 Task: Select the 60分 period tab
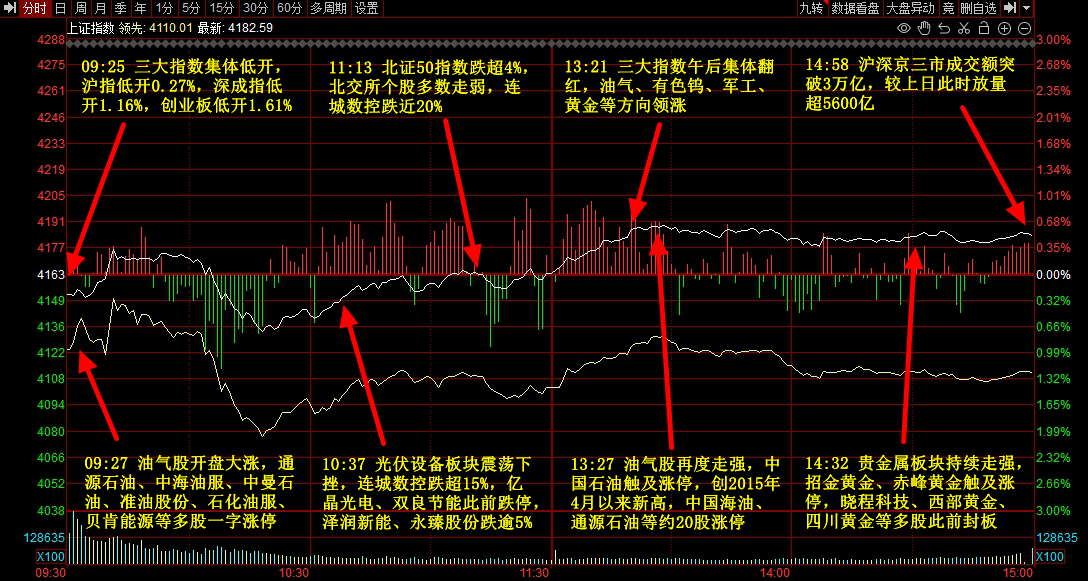coord(289,8)
